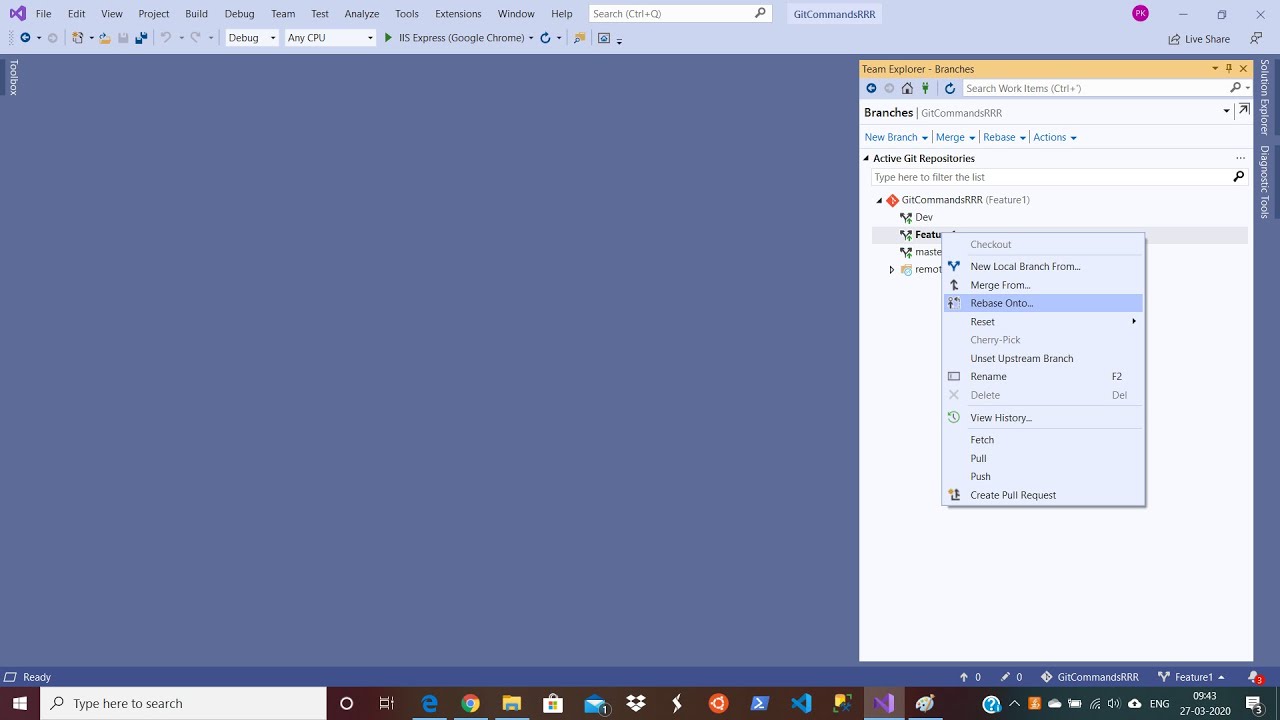
Task: Click the New Project toolbar icon
Action: [77, 38]
